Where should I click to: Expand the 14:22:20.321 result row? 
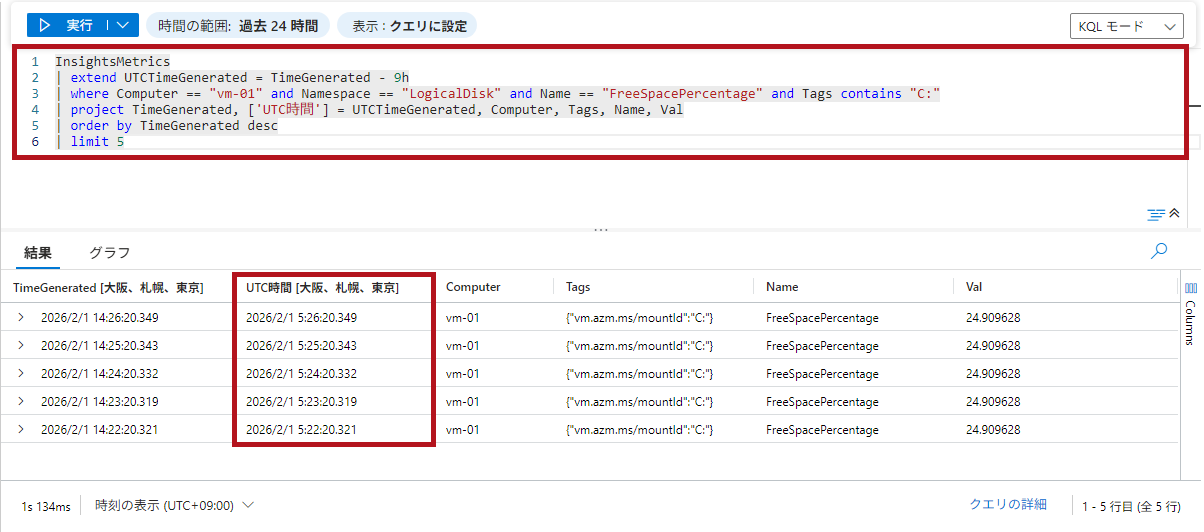click(x=21, y=430)
